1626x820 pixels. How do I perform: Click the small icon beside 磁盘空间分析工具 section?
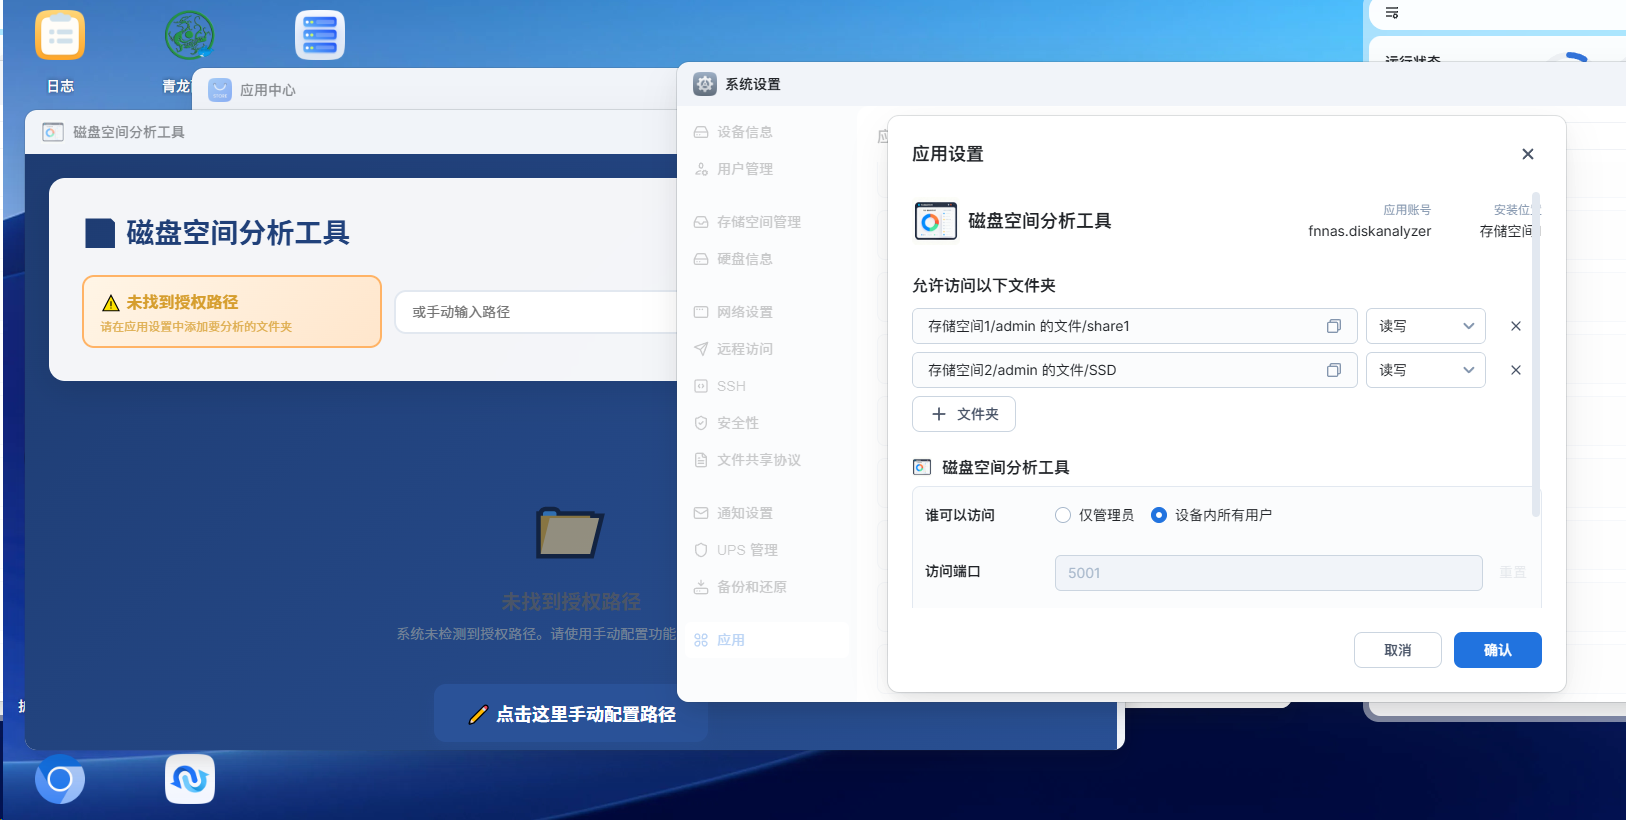click(922, 467)
